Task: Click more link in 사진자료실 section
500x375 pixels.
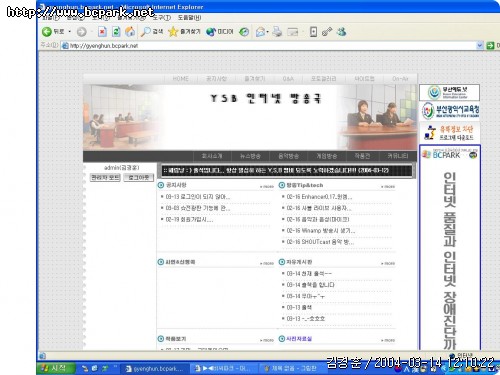Action: (388, 340)
